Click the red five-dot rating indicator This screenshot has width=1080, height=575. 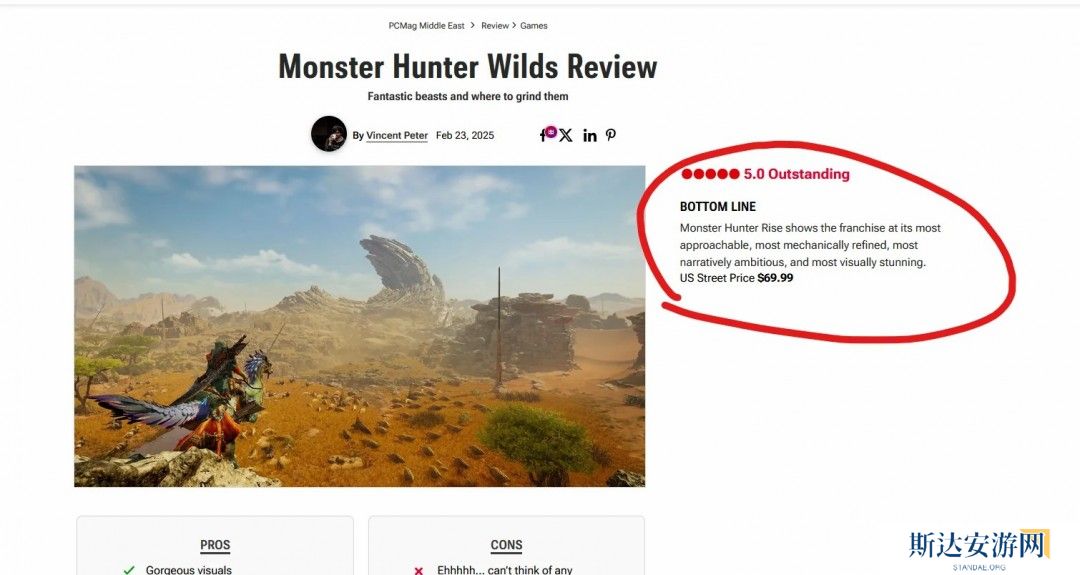(x=710, y=174)
